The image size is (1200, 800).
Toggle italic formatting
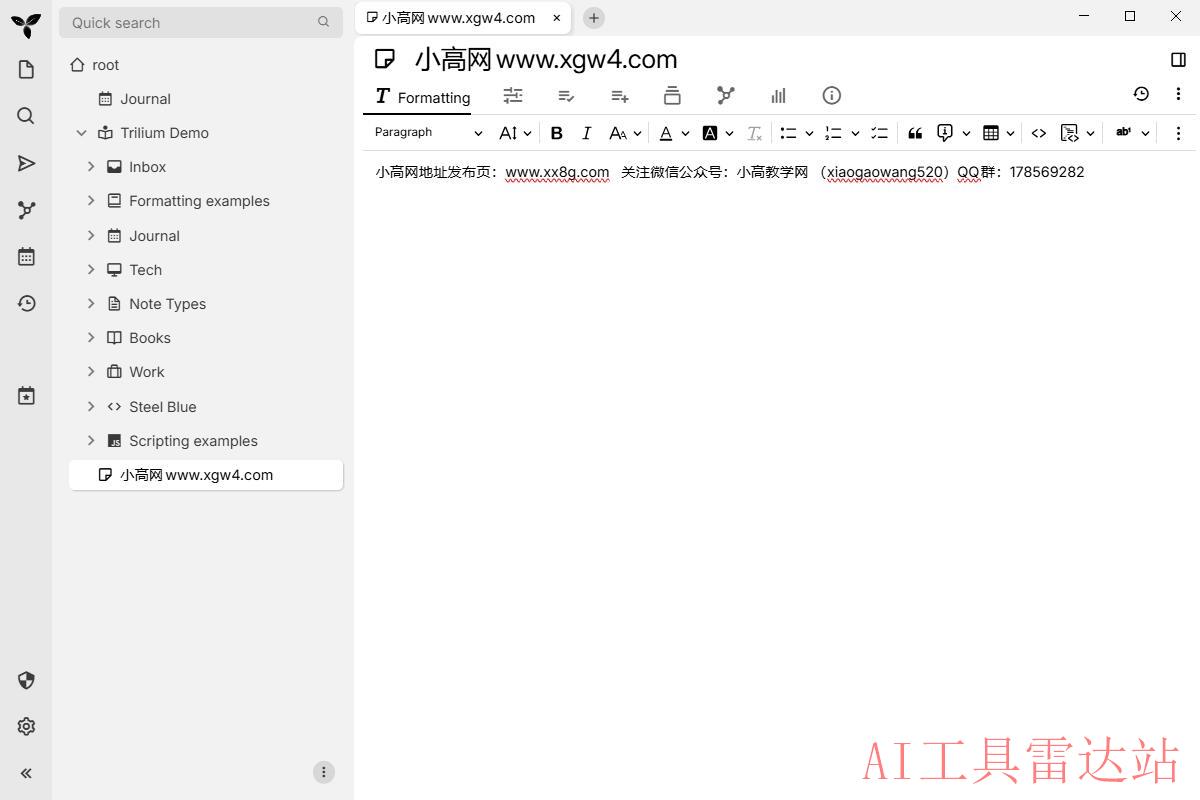coord(586,133)
